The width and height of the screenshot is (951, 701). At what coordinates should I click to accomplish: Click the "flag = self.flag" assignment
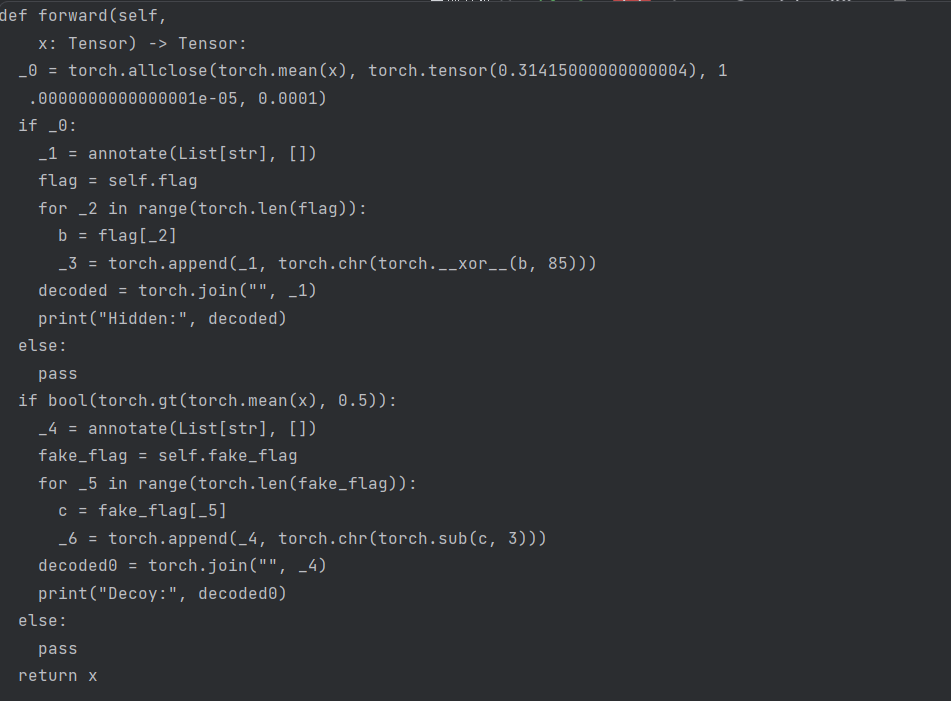(118, 181)
